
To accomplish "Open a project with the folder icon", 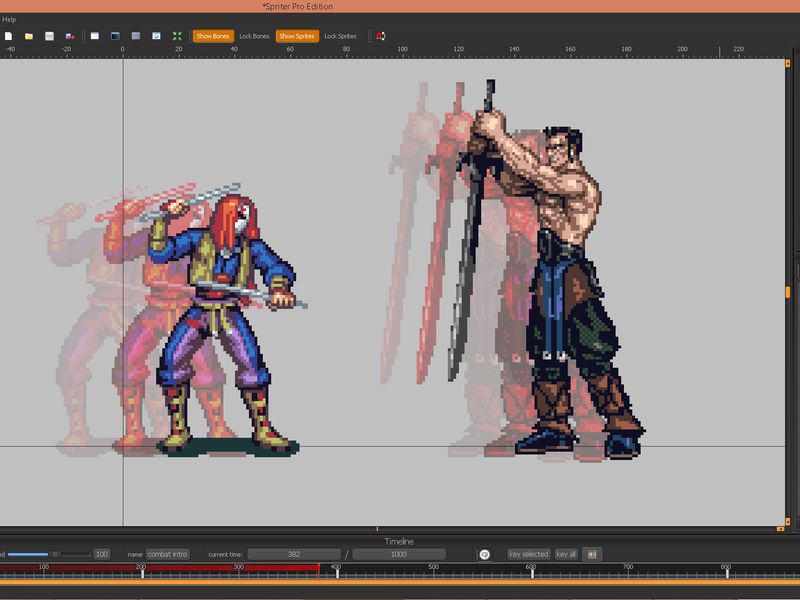I will pos(29,36).
